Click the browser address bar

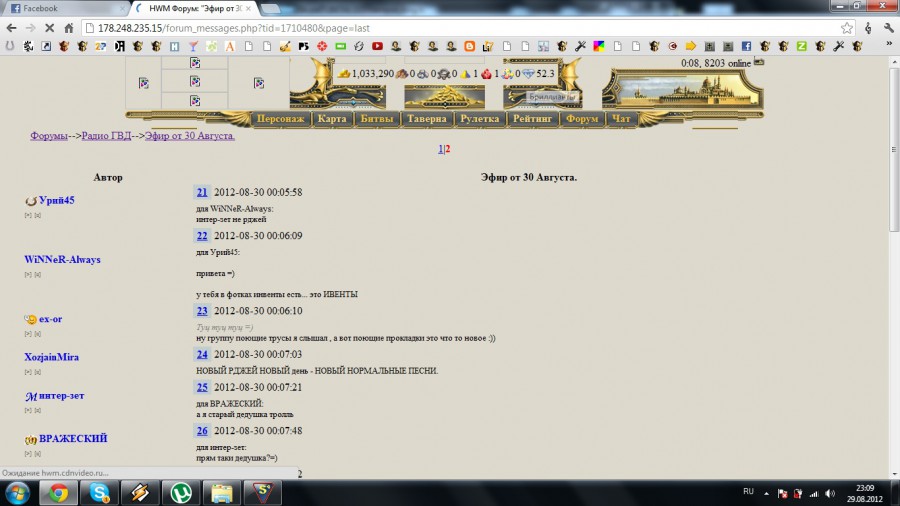coord(450,28)
